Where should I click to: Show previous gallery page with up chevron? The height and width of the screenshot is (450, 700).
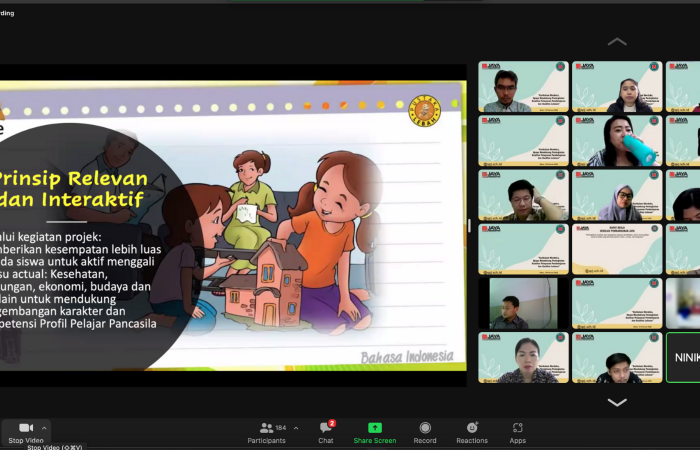click(617, 42)
